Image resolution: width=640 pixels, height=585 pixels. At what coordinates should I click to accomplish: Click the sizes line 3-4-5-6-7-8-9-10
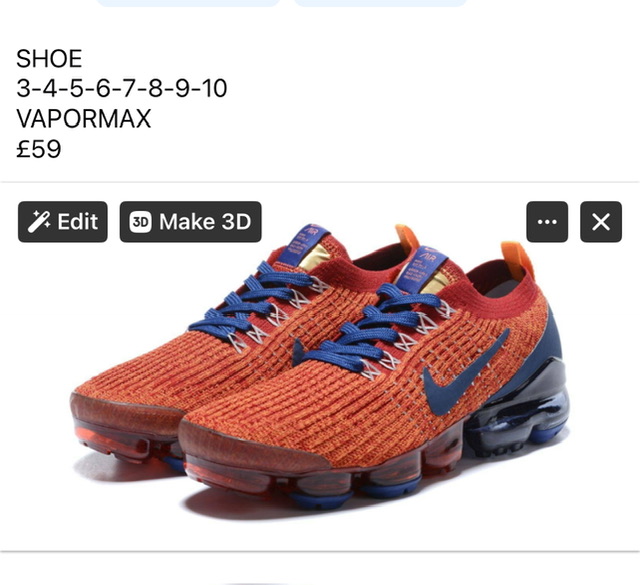click(122, 88)
